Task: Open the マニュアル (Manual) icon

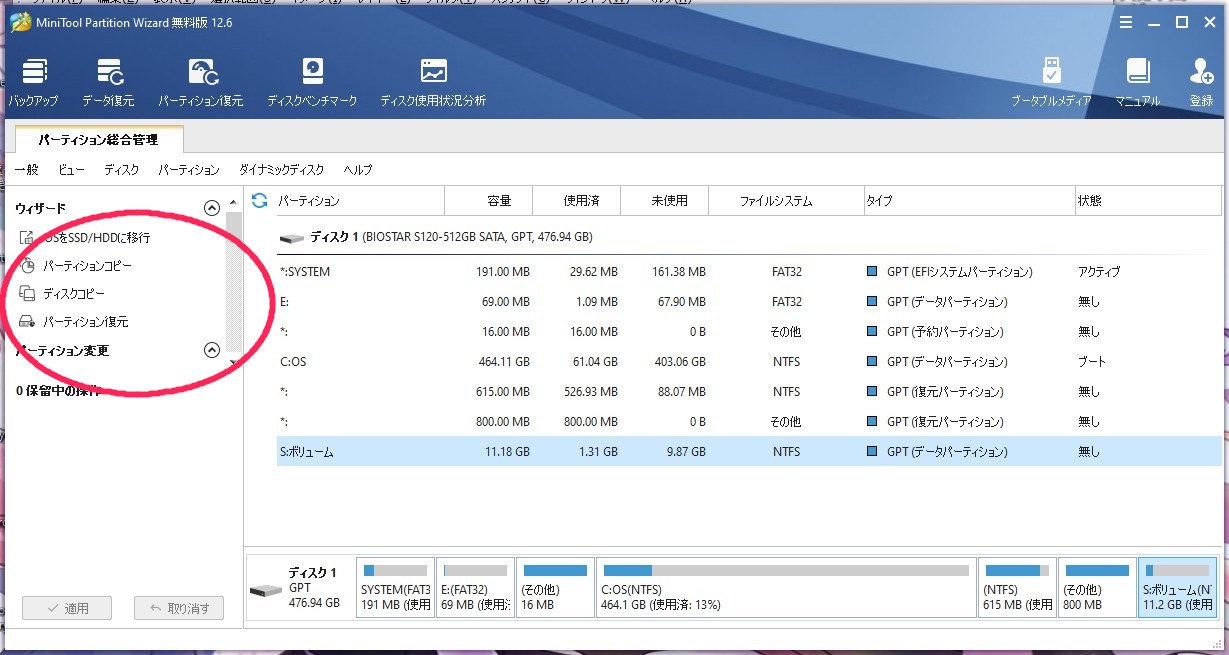Action: tap(1137, 74)
